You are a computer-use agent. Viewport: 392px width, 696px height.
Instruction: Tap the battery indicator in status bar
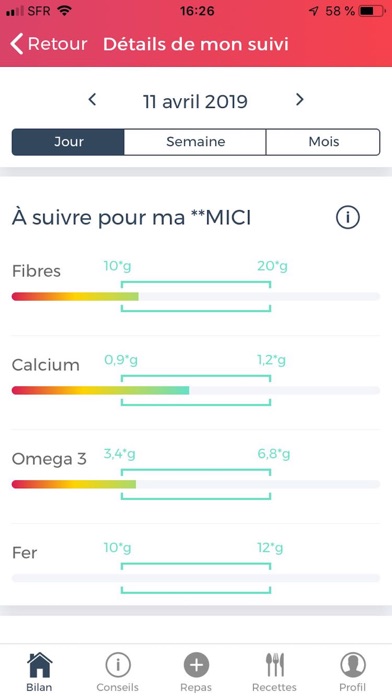(373, 11)
